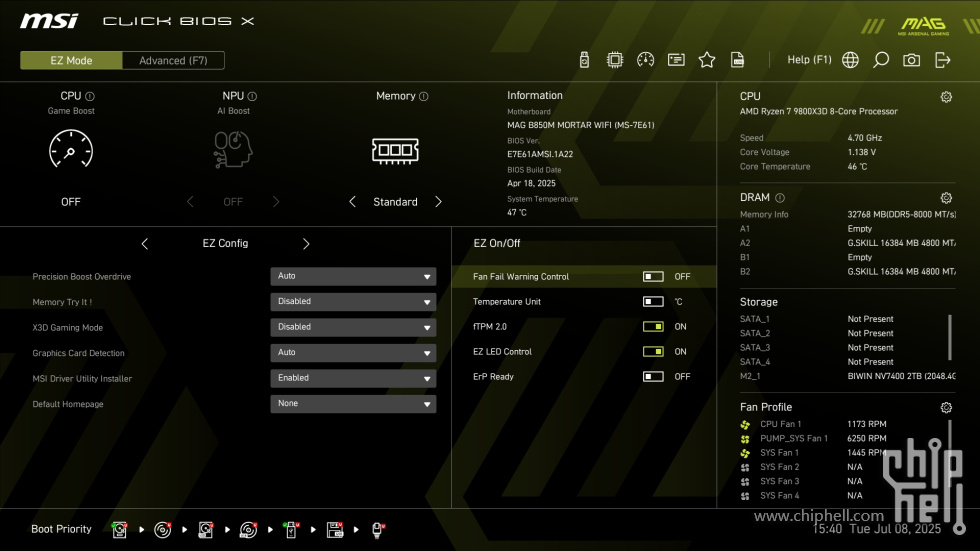Screen dimensions: 980x551
Task: Click next Memory profile arrow
Action: 438,202
